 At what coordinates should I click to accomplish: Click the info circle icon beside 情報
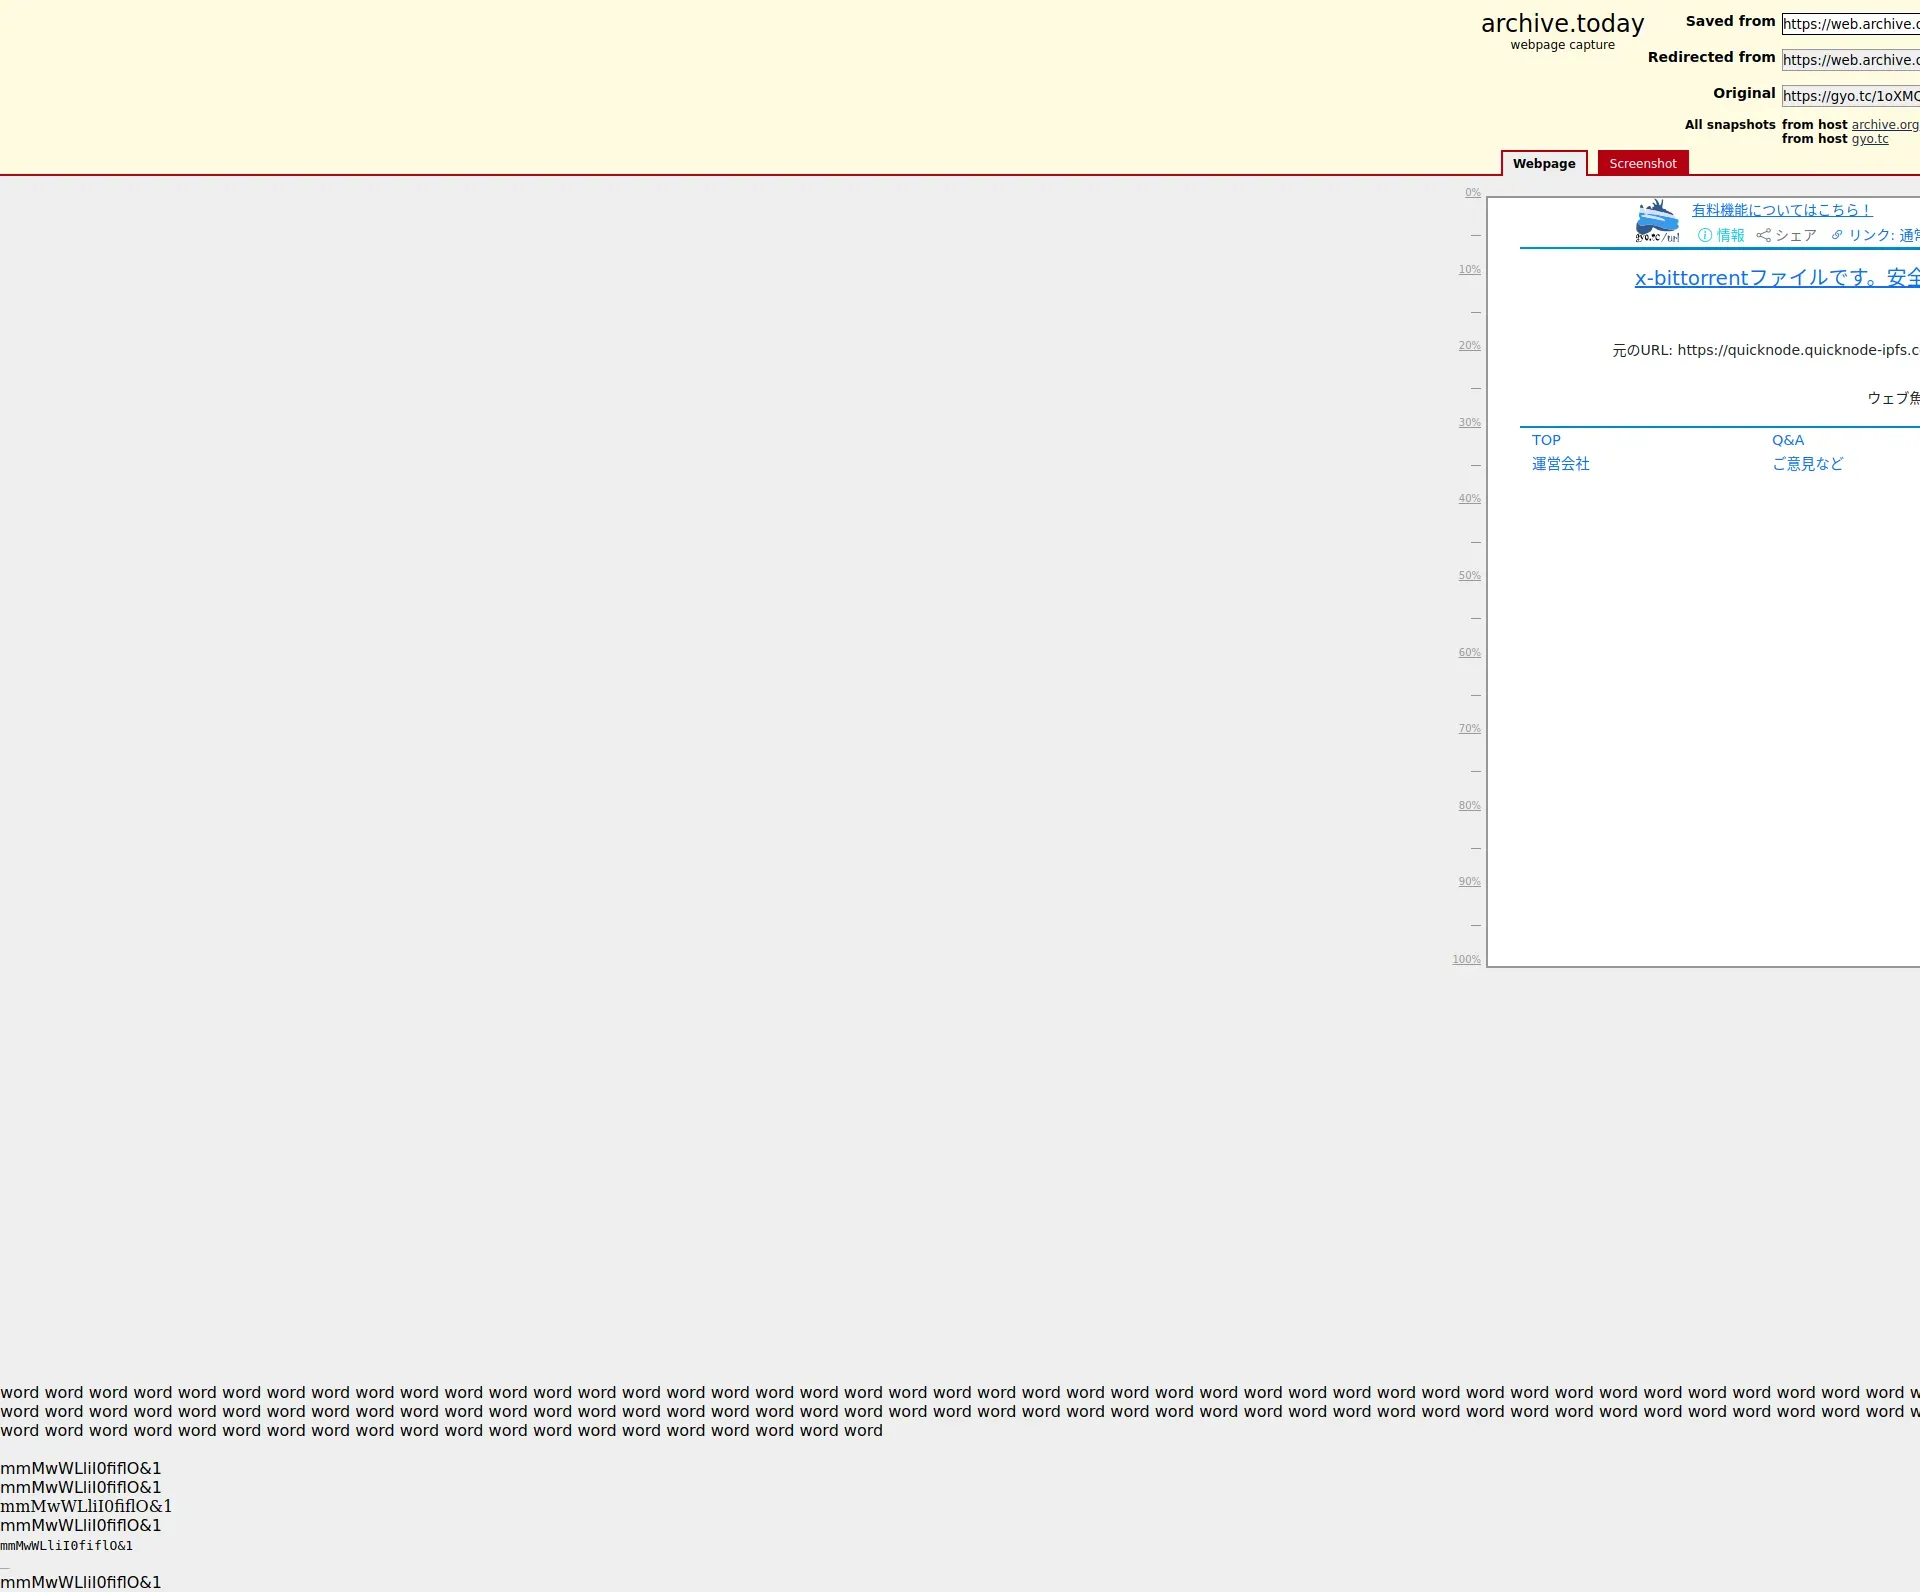[x=1705, y=236]
